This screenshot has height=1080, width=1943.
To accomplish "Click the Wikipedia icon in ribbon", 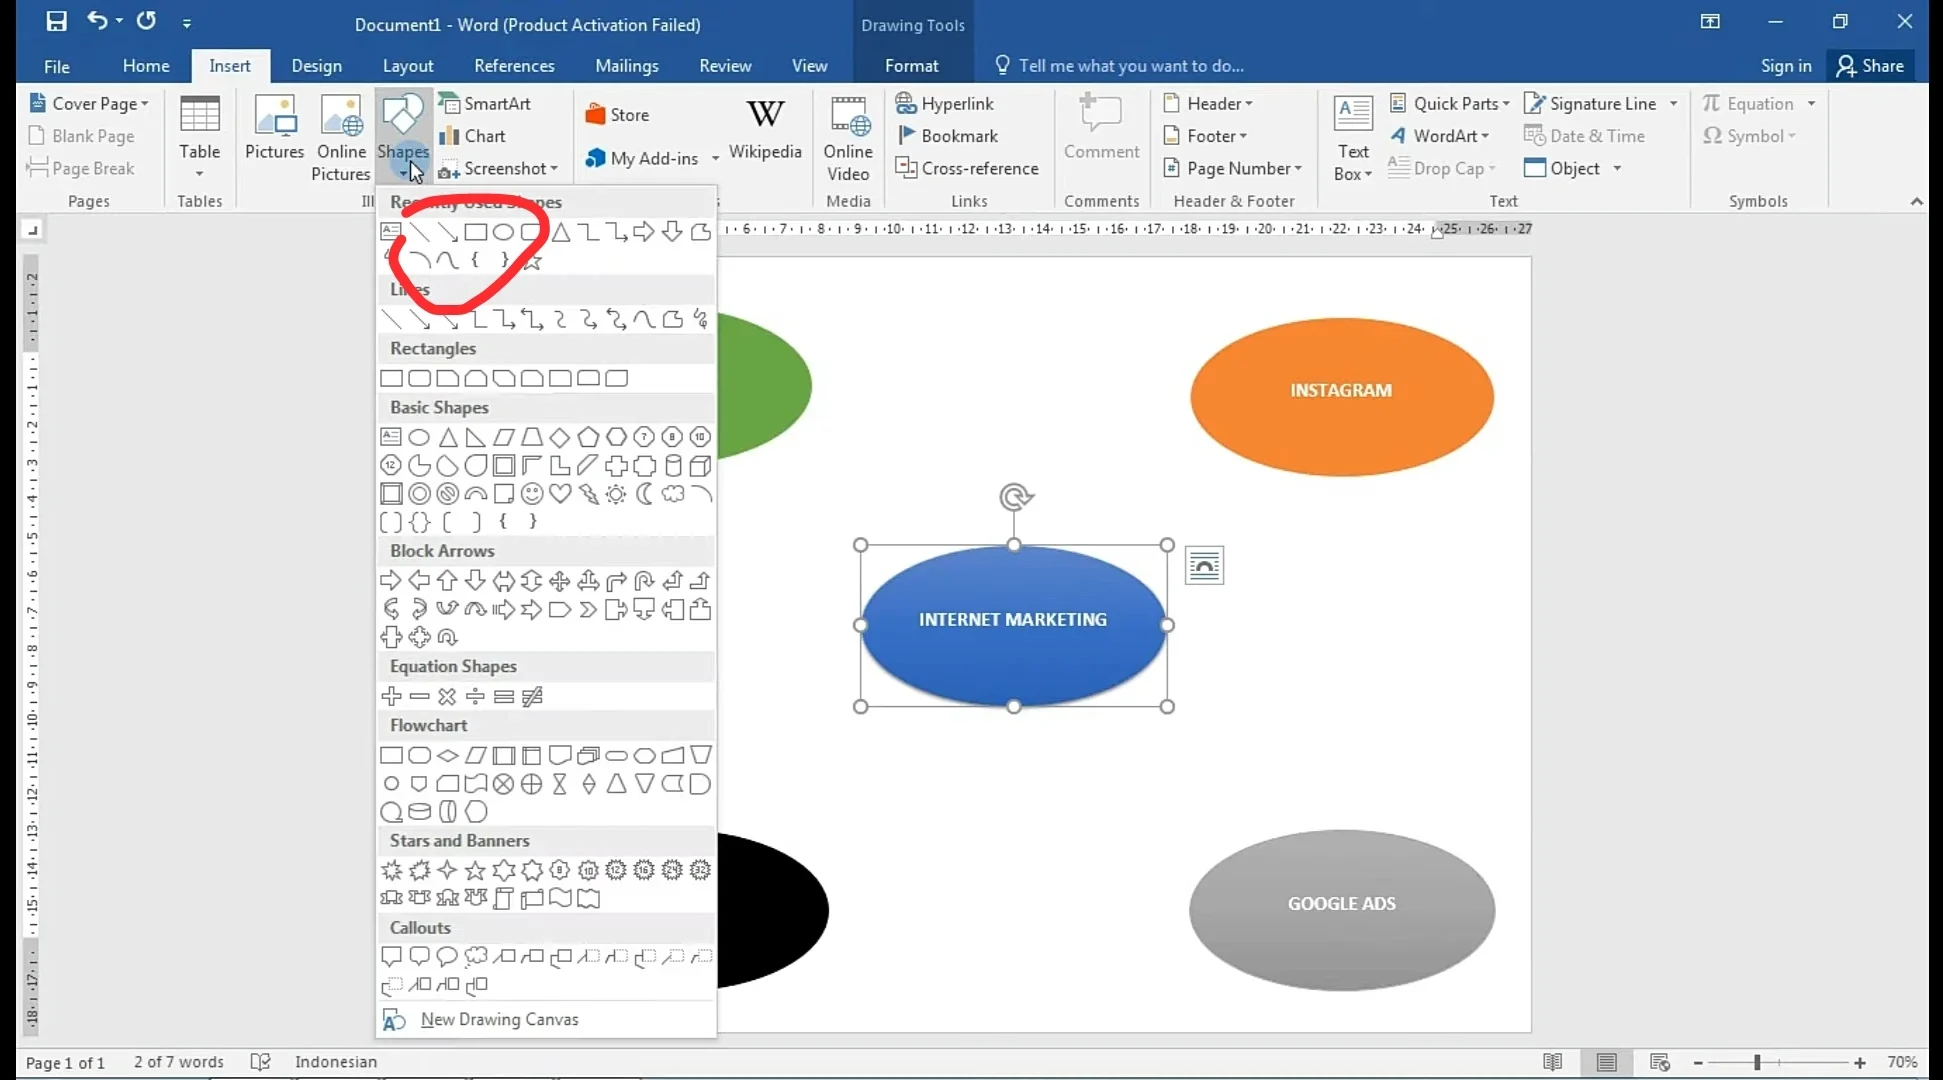I will tap(766, 132).
